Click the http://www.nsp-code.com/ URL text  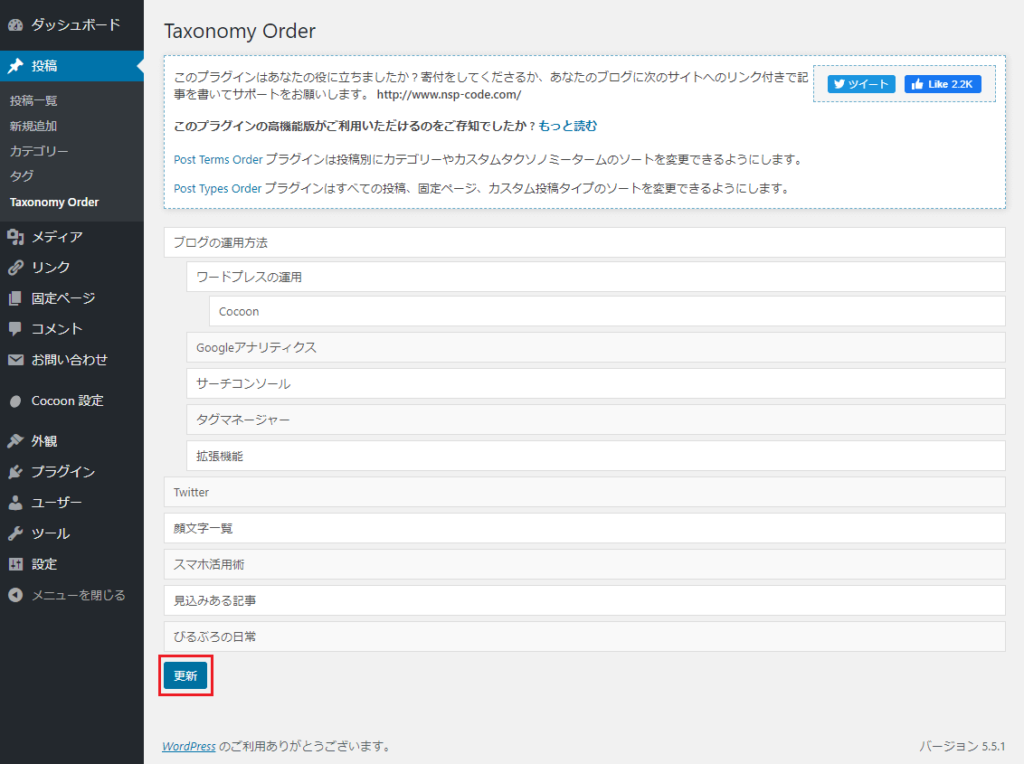449,95
